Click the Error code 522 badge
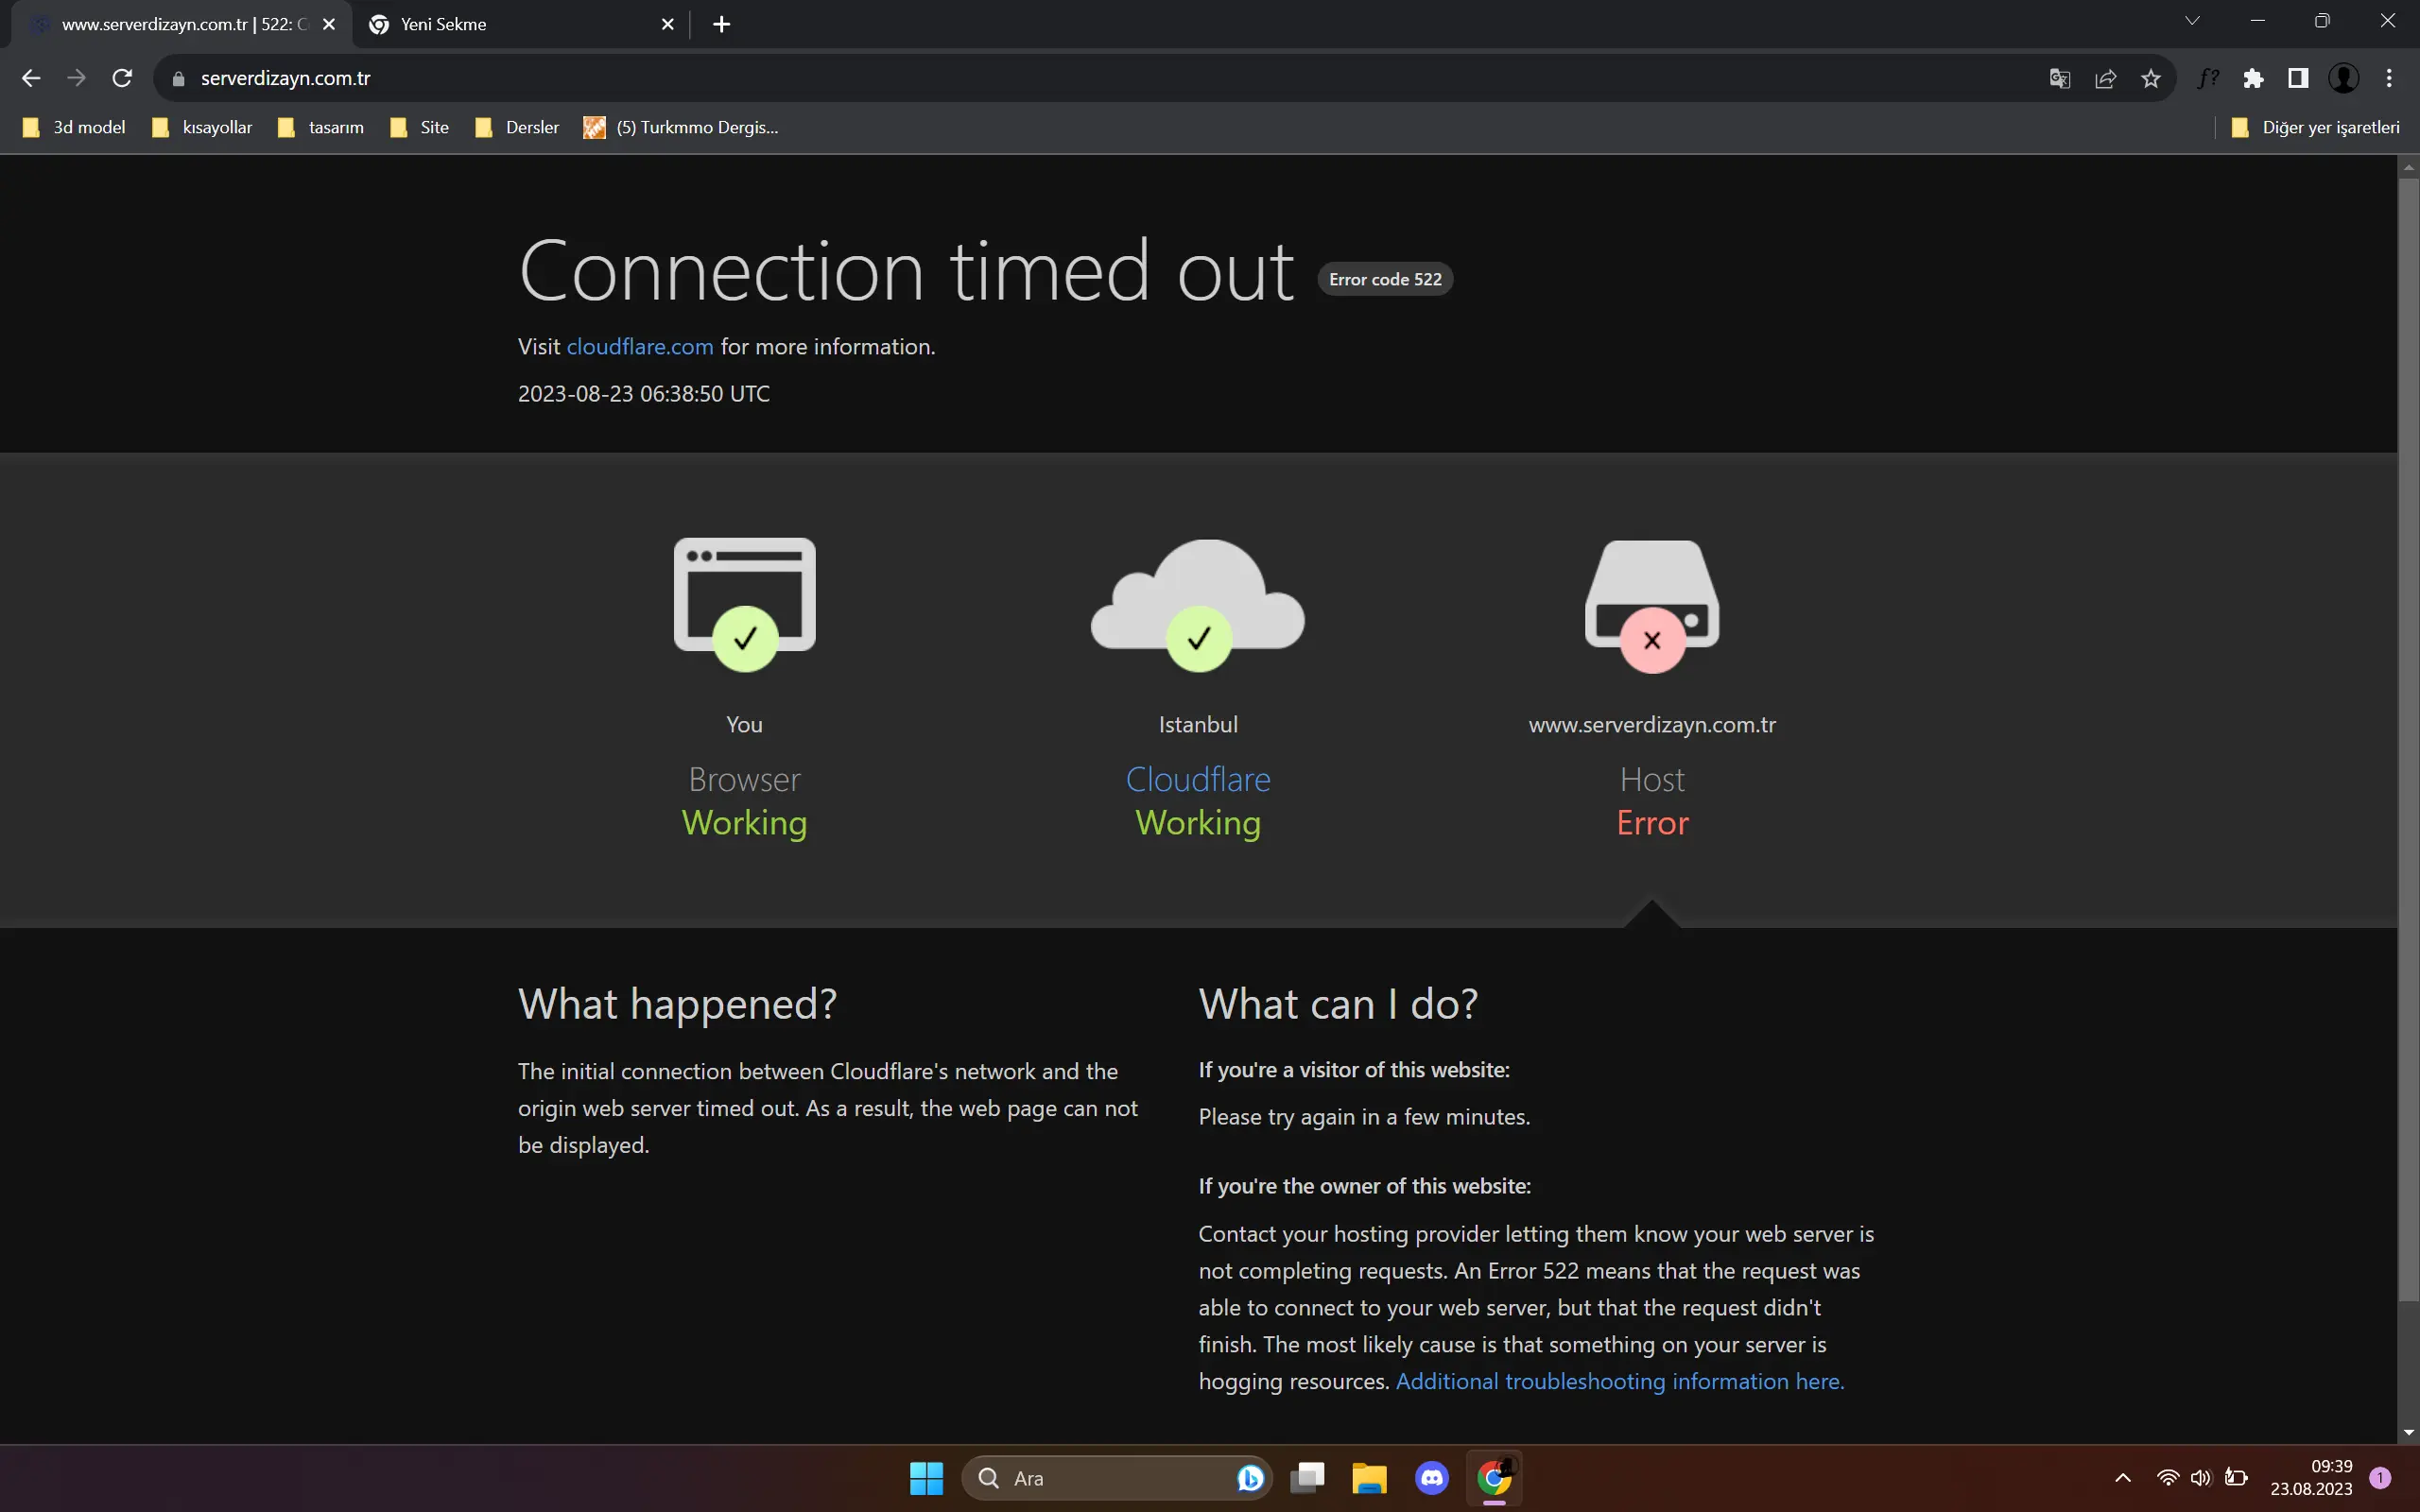The width and height of the screenshot is (2420, 1512). pos(1385,279)
